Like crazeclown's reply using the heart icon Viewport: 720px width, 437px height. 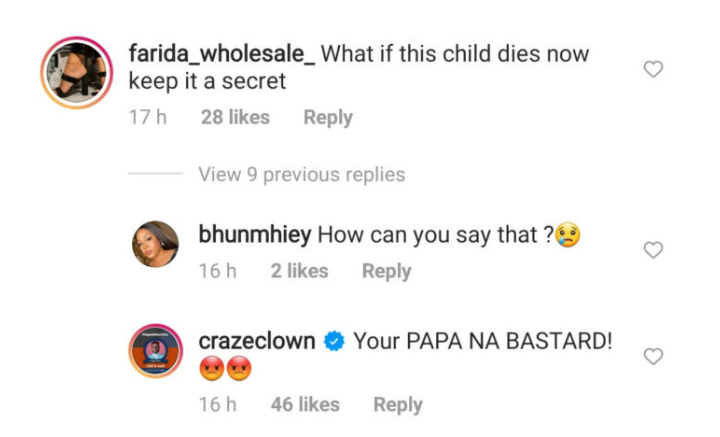(x=653, y=356)
